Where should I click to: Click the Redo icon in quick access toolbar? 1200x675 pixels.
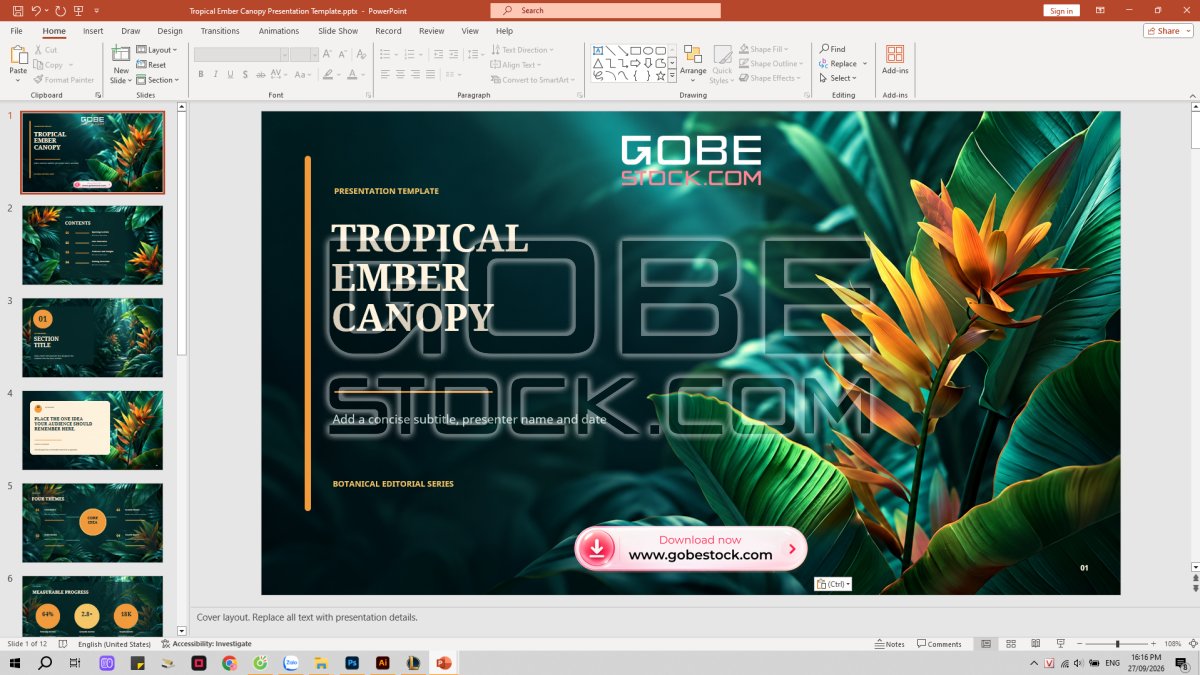[x=60, y=10]
